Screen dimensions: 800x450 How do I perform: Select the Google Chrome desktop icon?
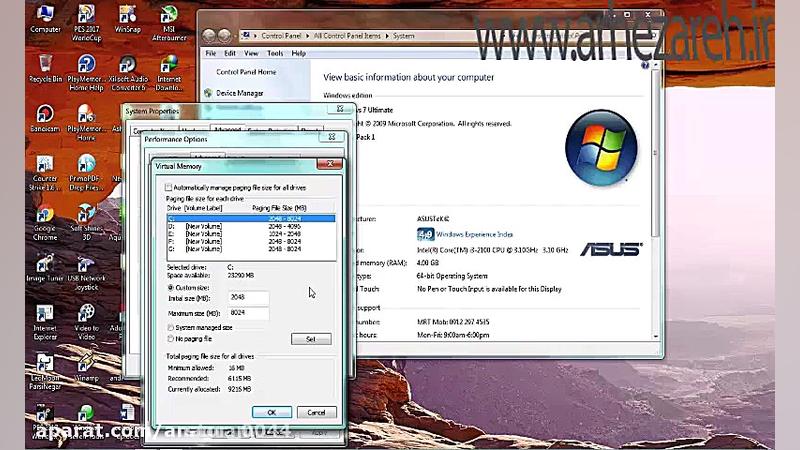pyautogui.click(x=45, y=222)
